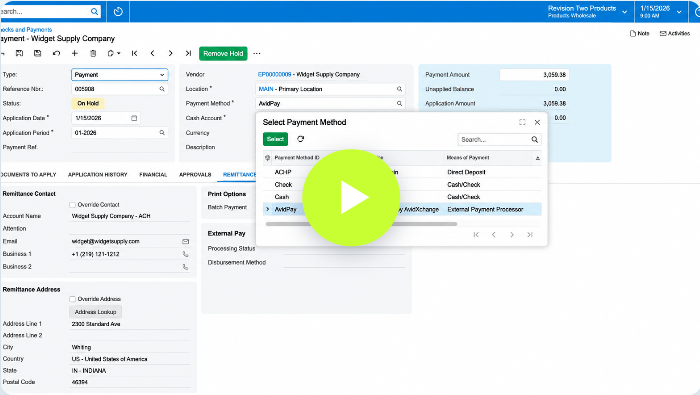This screenshot has height=395, width=700.
Task: Toggle the Override Address checkbox
Action: tap(72, 299)
